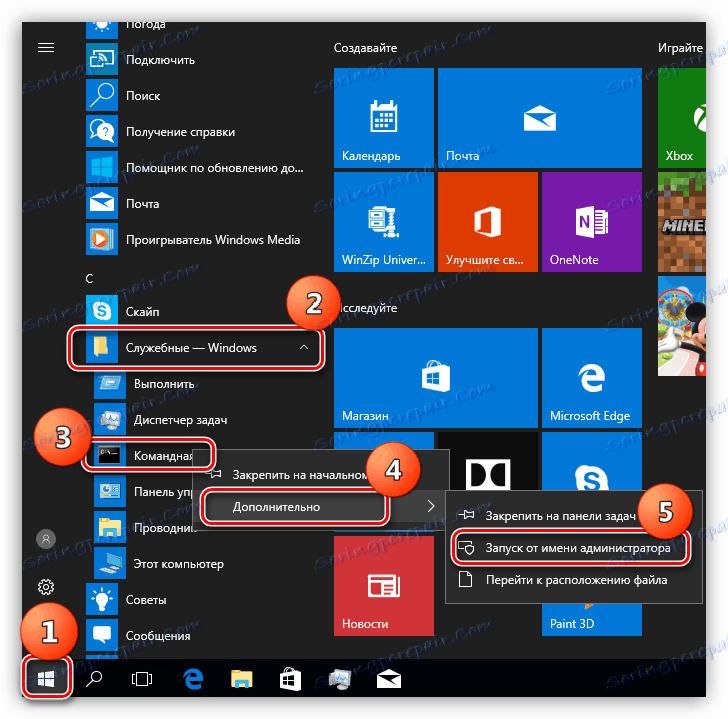Screen dimensions: 728x719
Task: Open Подключить app icon
Action: pyautogui.click(x=102, y=59)
